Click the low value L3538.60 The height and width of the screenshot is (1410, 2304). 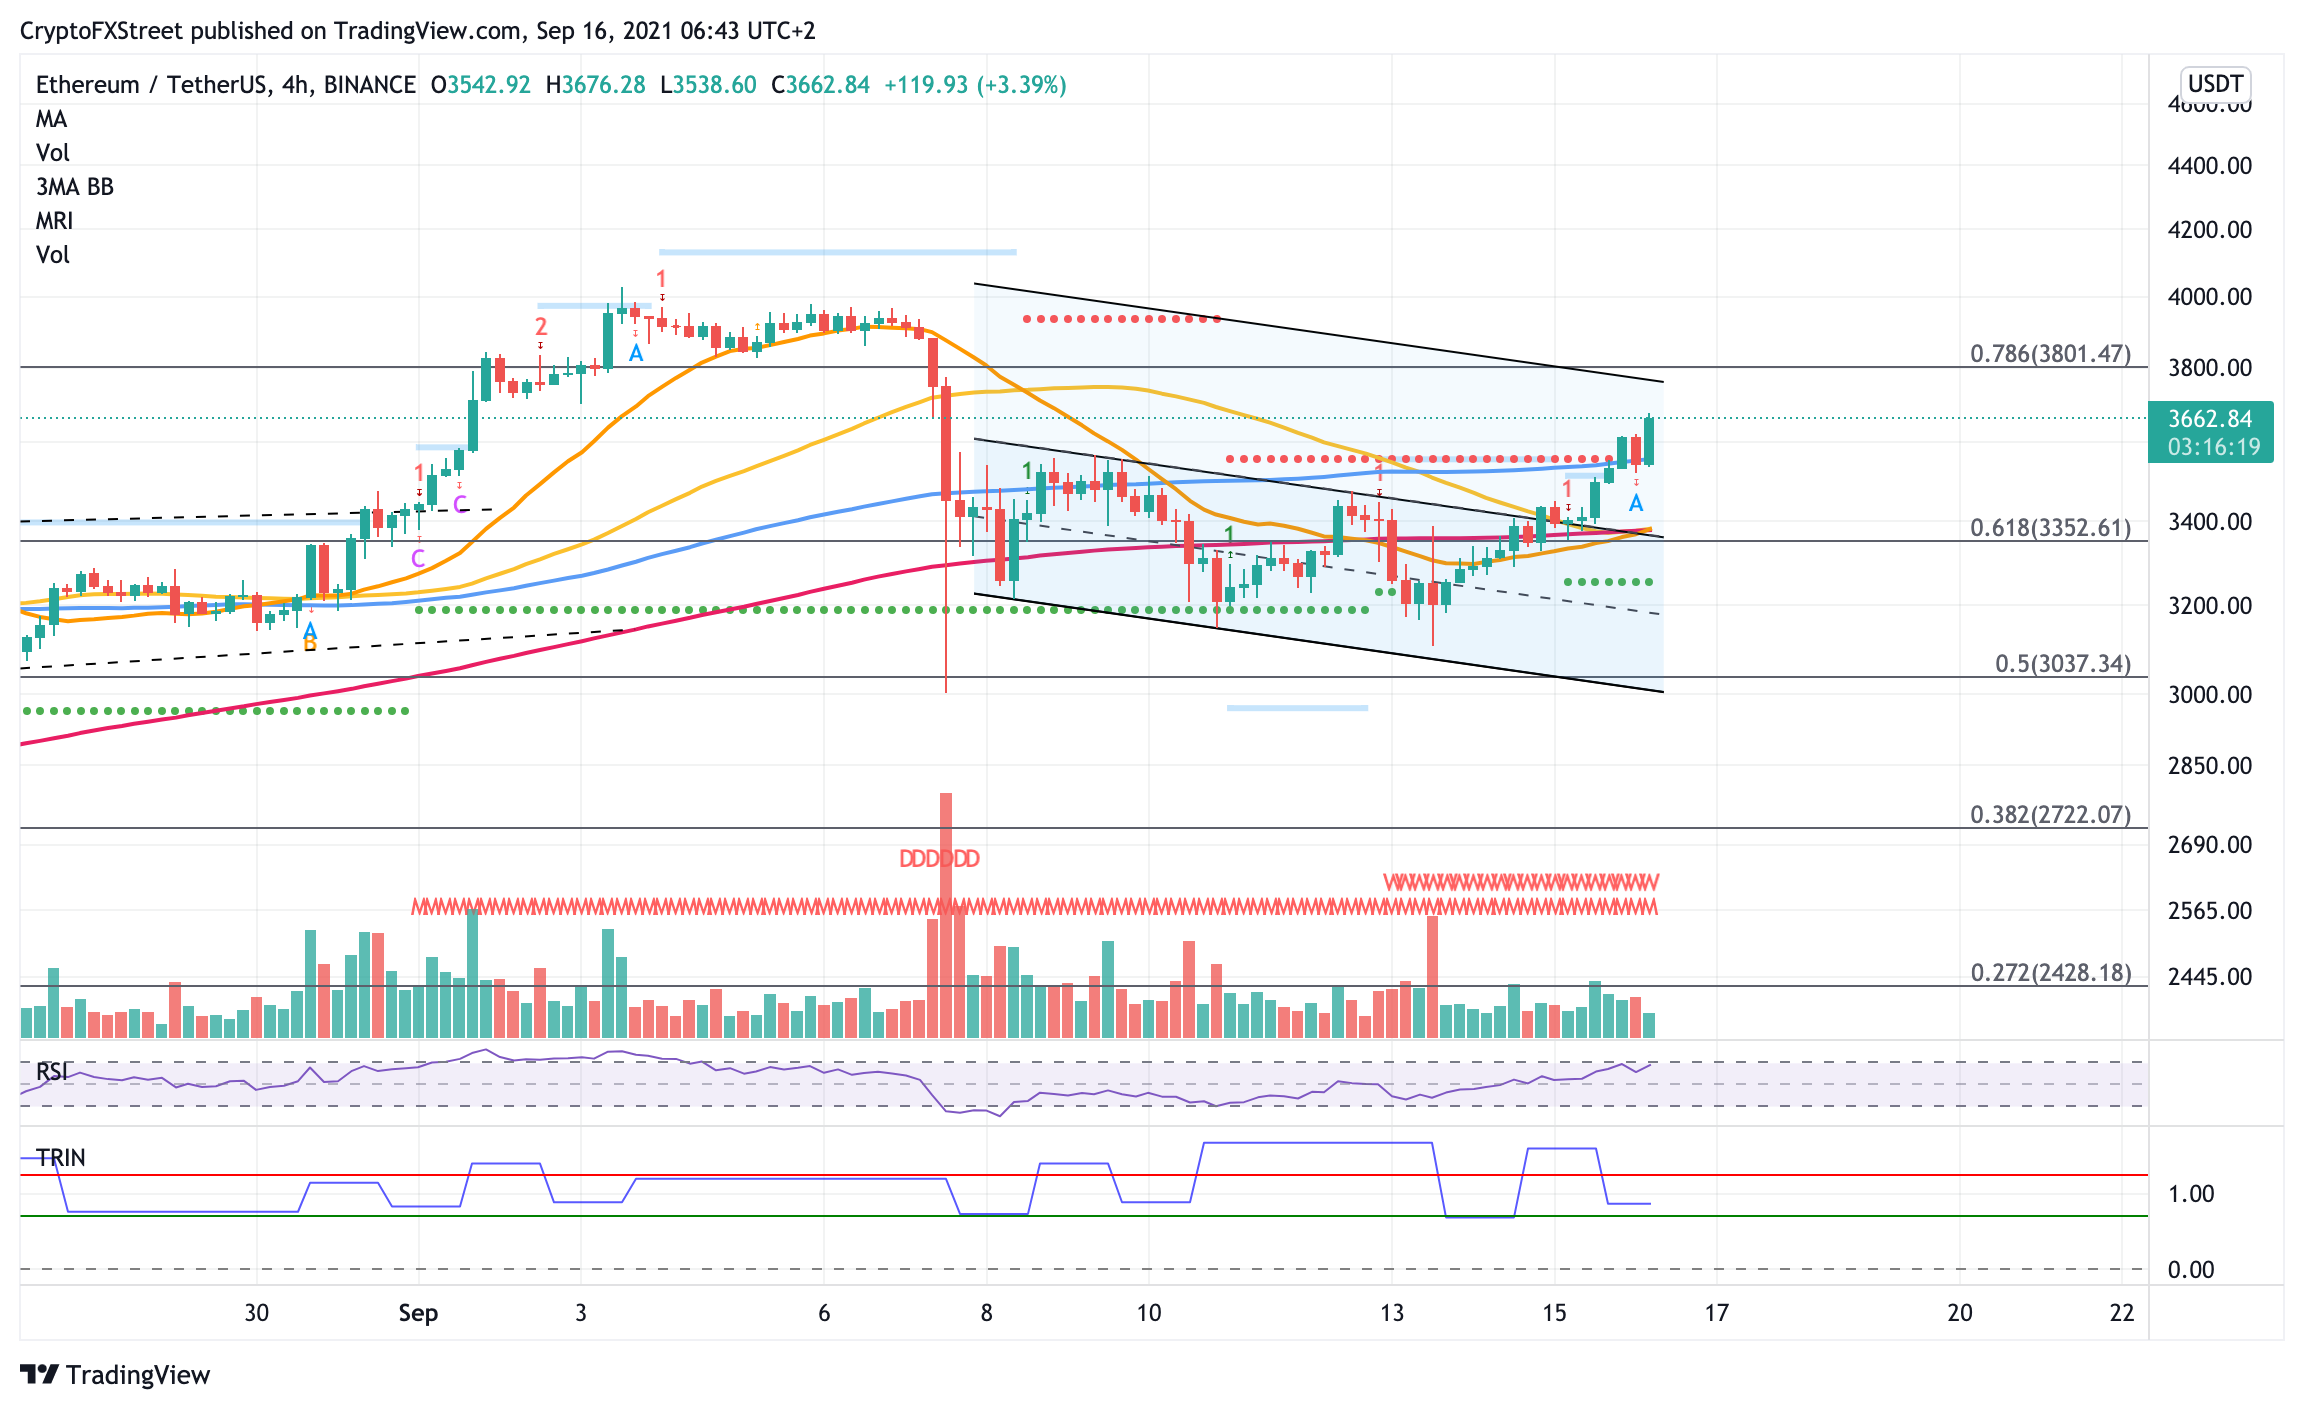(x=709, y=85)
